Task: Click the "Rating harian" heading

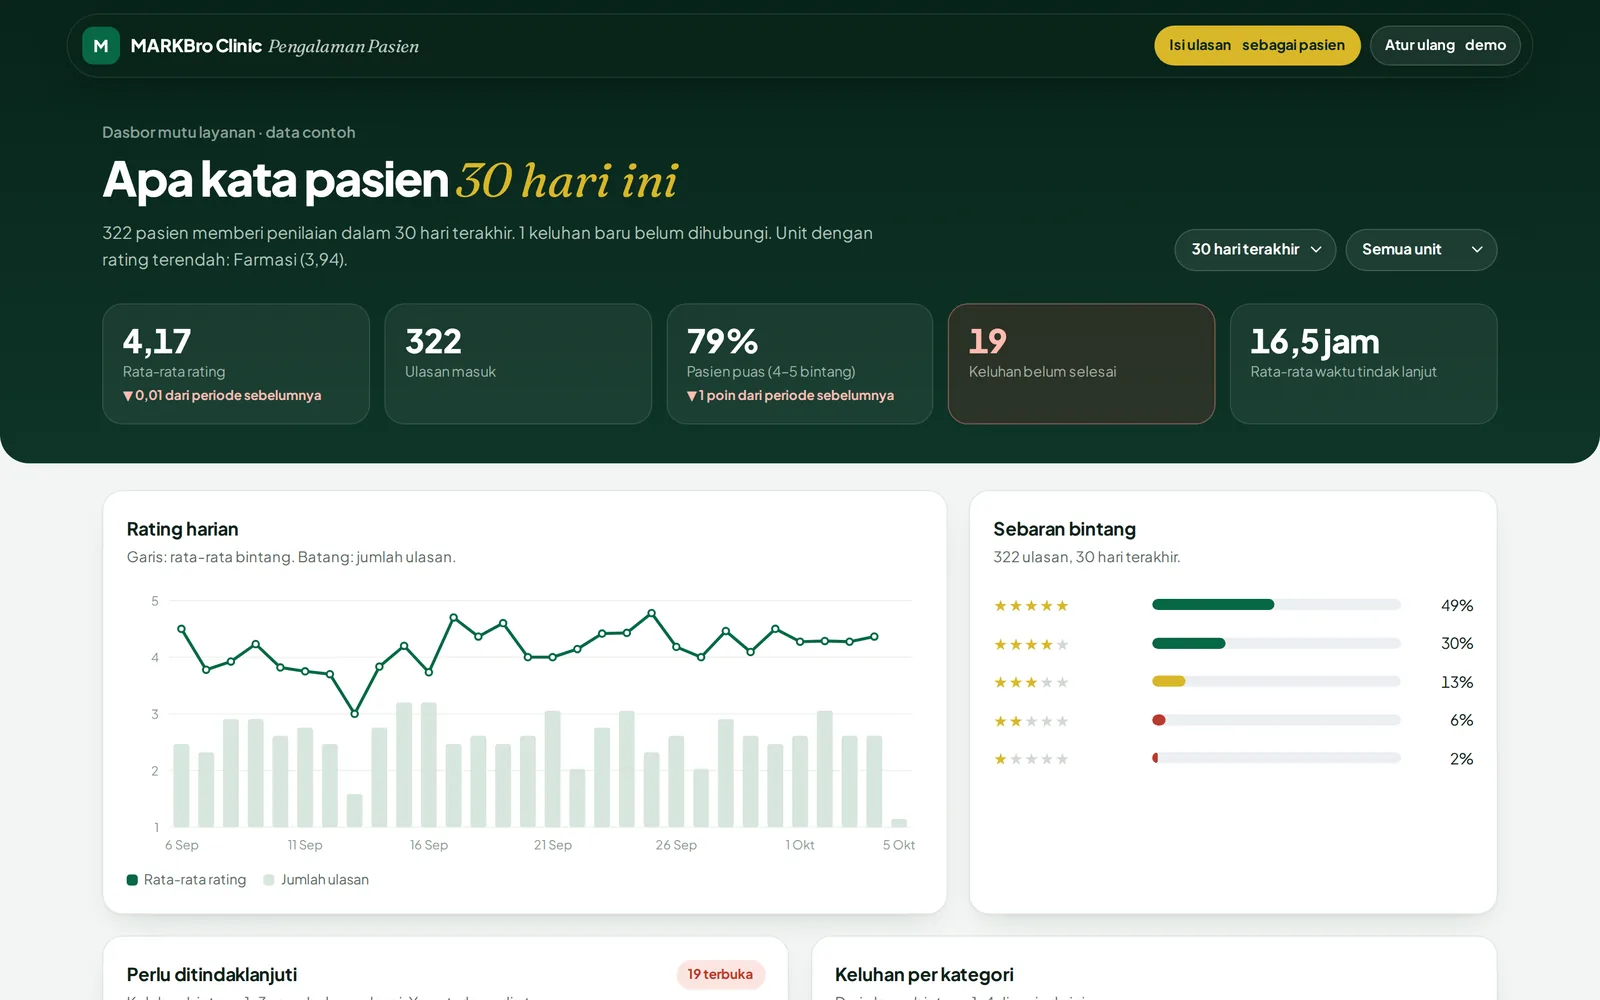Action: (x=182, y=530)
